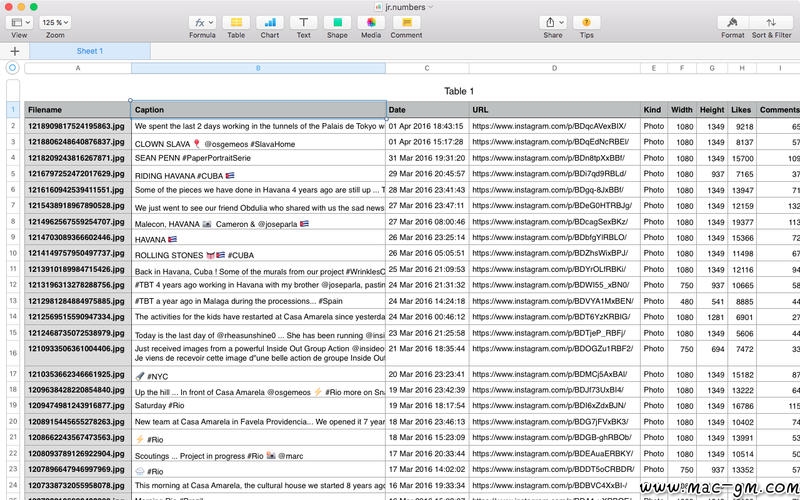Click URL ending BDMCj5AxBAl/
This screenshot has width=800, height=500.
click(x=555, y=374)
